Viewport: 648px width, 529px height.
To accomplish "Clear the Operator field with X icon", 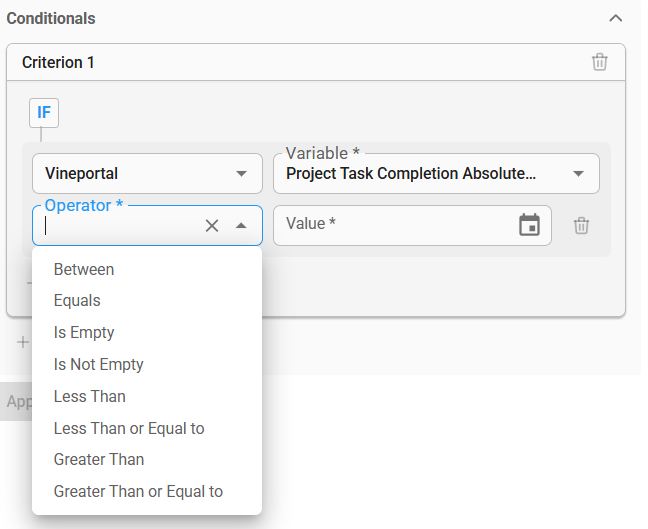I will (x=212, y=226).
